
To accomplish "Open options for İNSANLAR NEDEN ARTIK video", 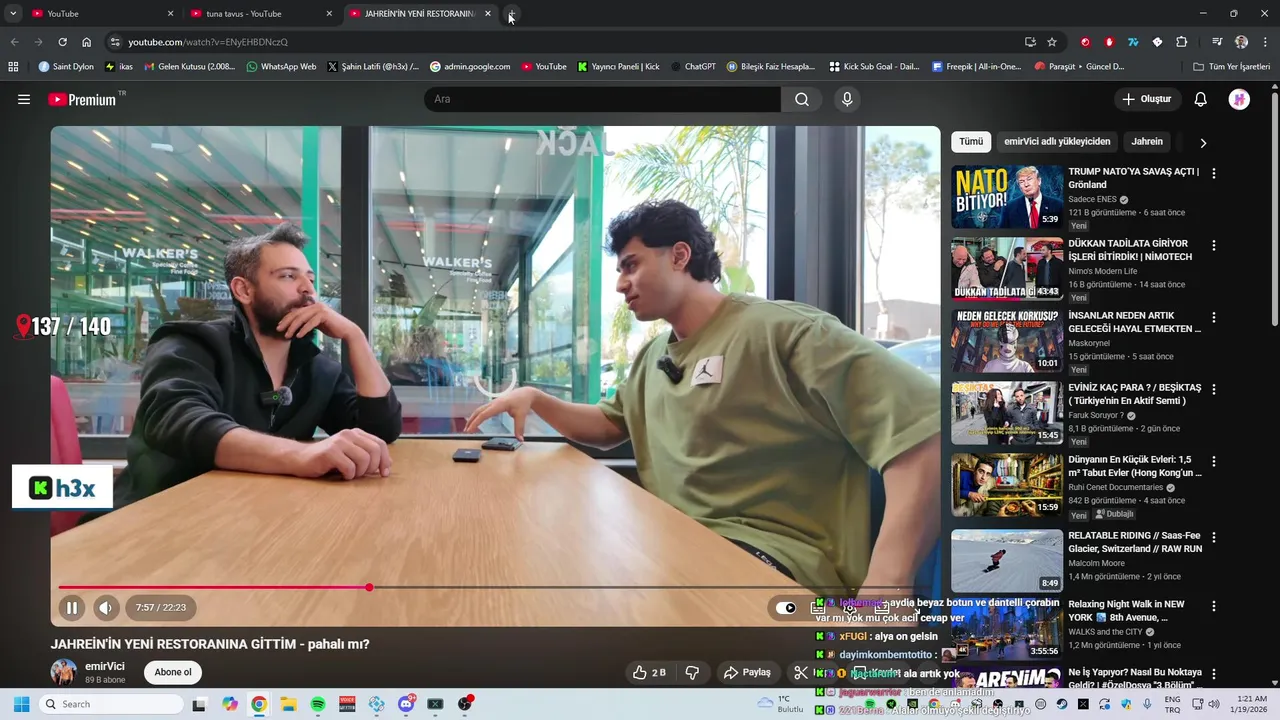I will point(1214,317).
